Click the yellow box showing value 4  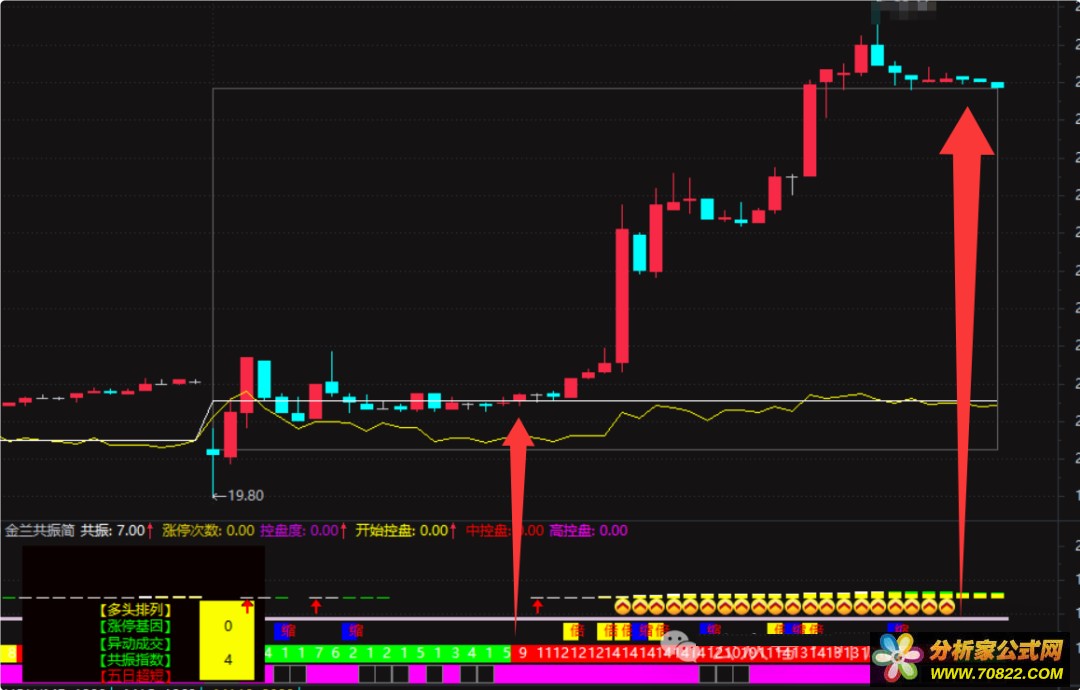[x=228, y=660]
